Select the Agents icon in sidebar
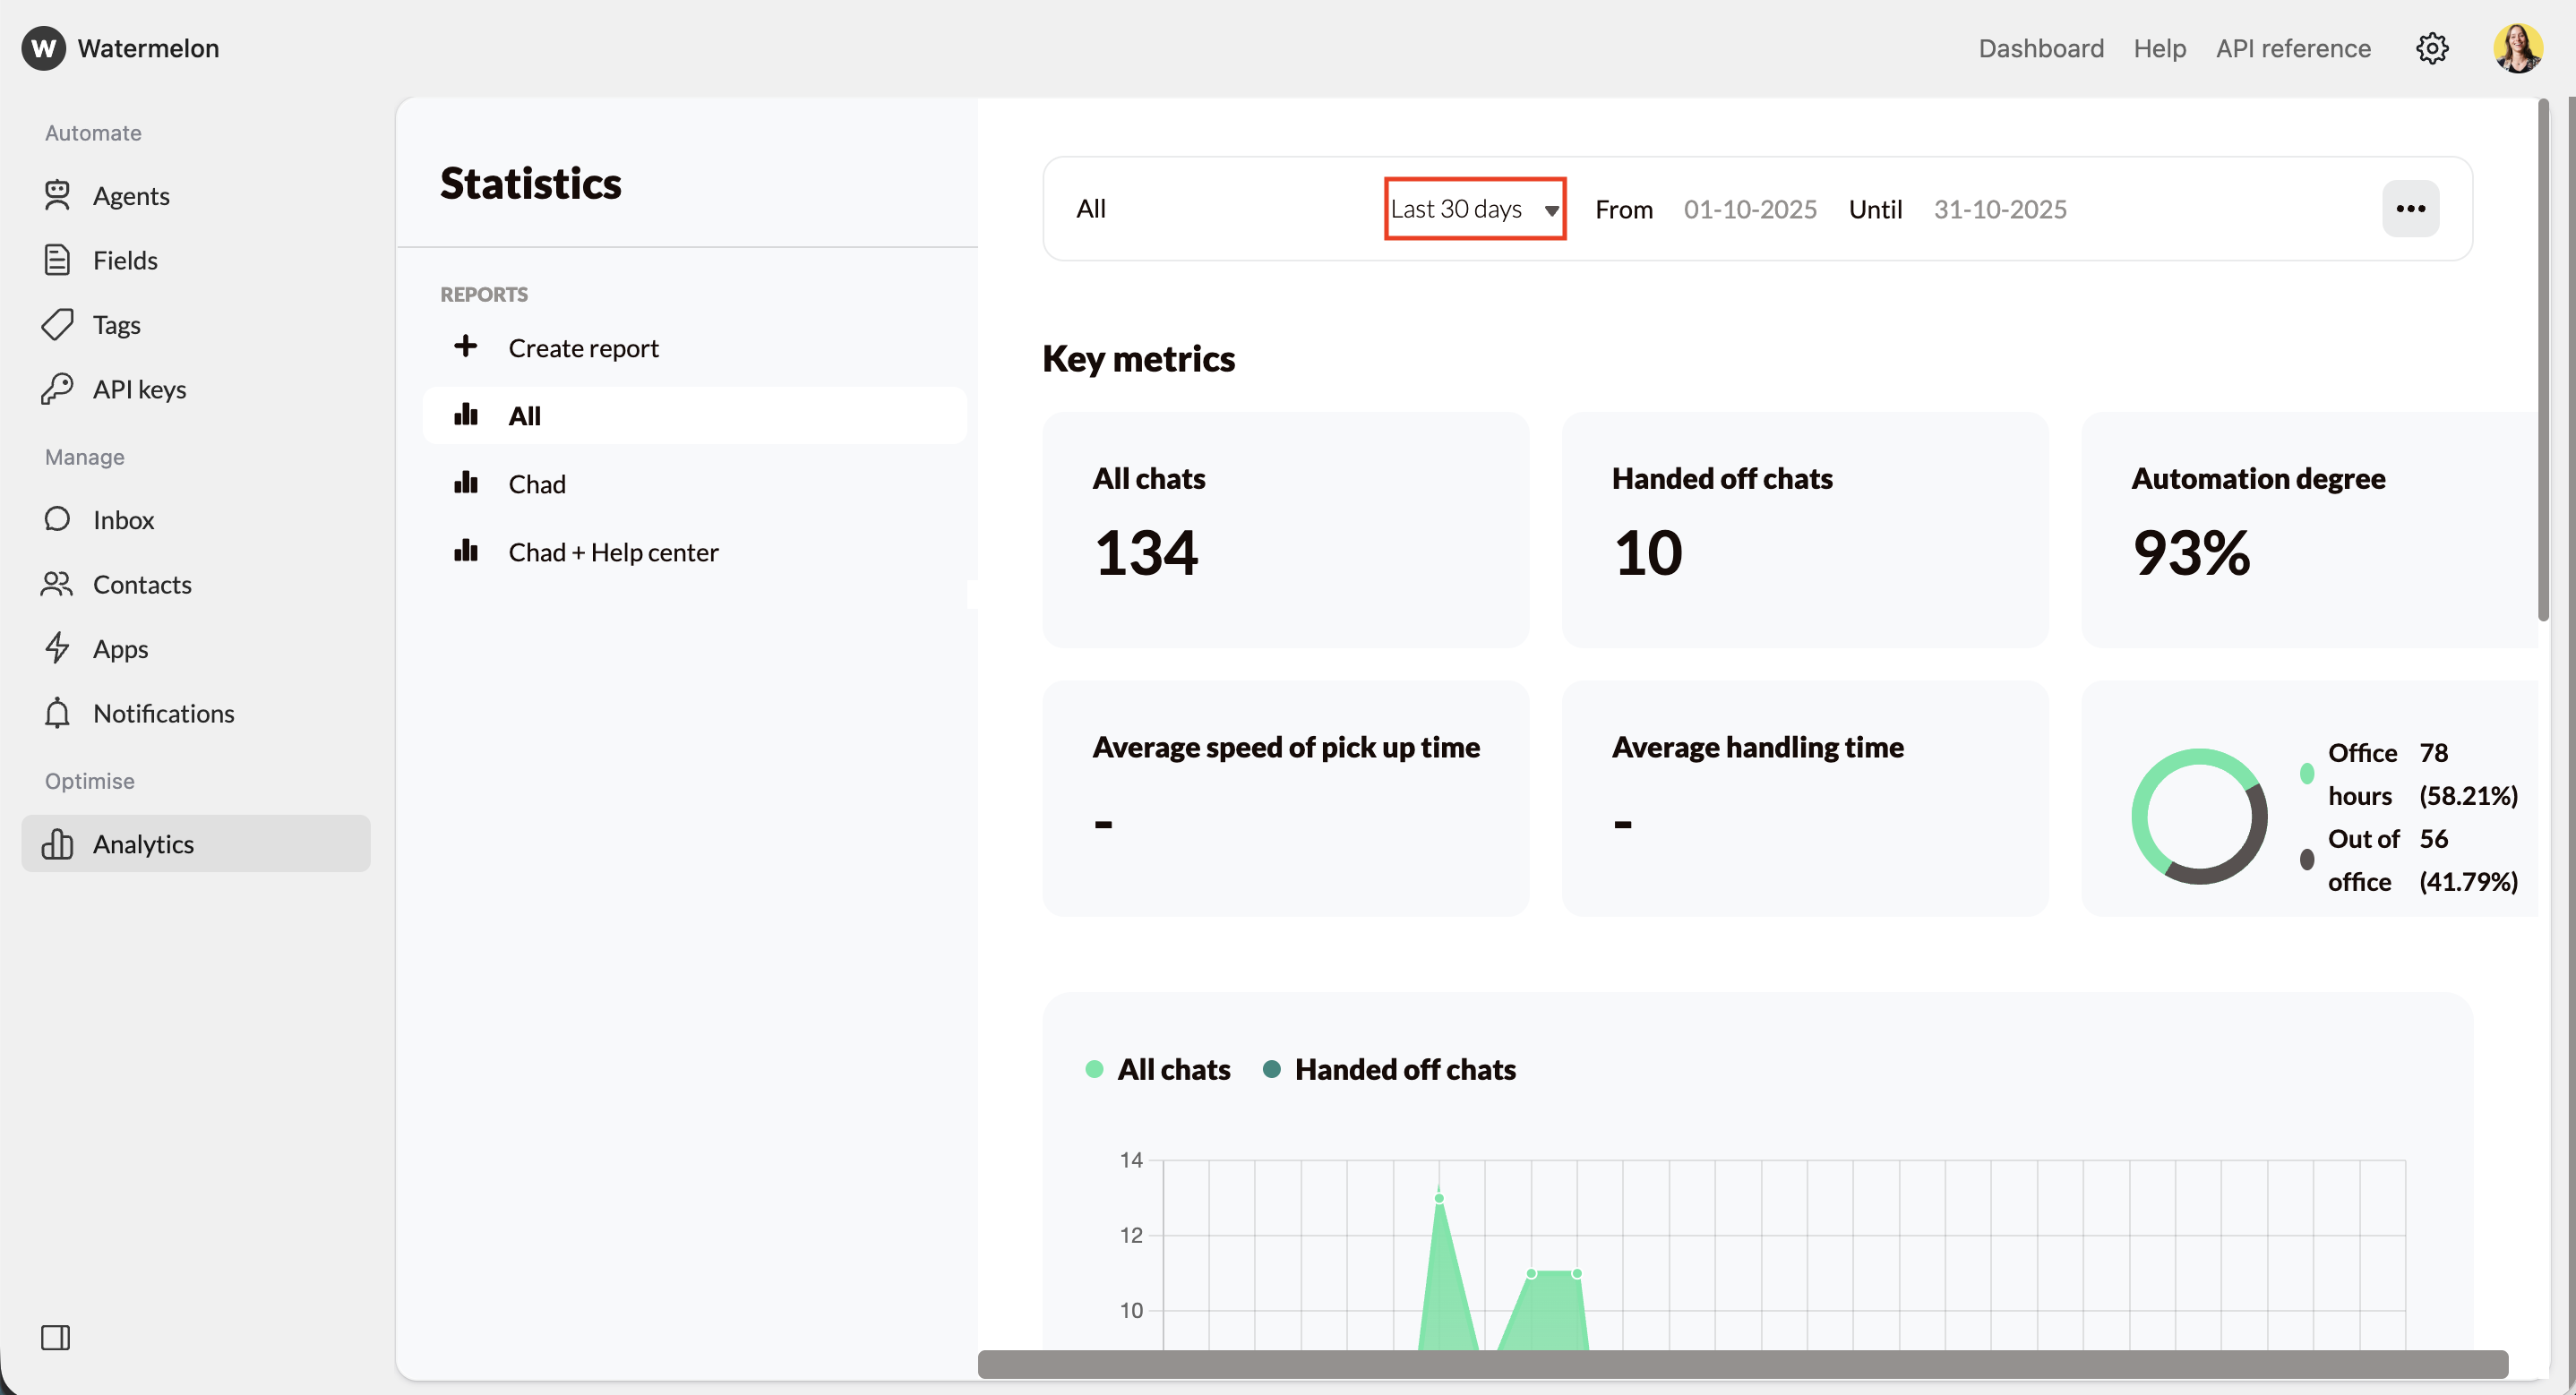Image resolution: width=2576 pixels, height=1395 pixels. 57,195
